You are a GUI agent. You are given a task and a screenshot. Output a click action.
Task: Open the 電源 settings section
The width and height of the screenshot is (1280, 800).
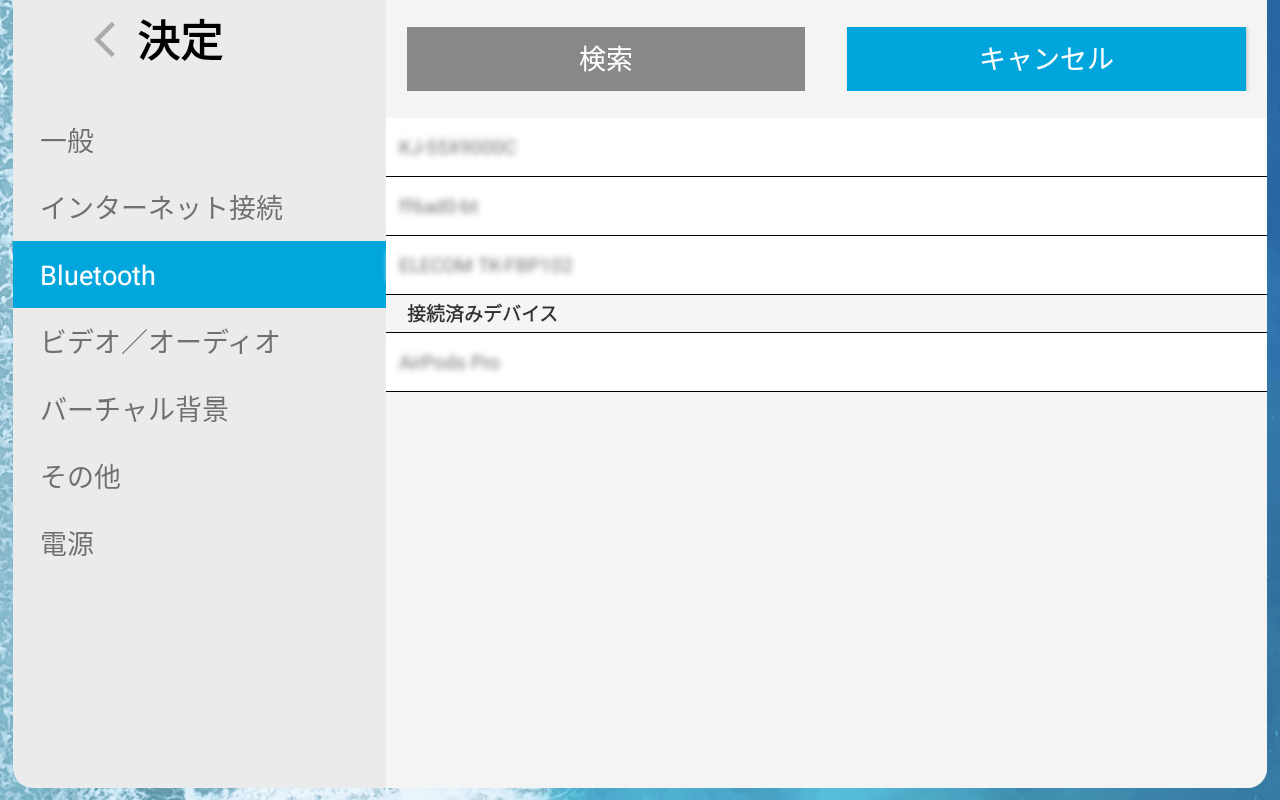tap(68, 544)
